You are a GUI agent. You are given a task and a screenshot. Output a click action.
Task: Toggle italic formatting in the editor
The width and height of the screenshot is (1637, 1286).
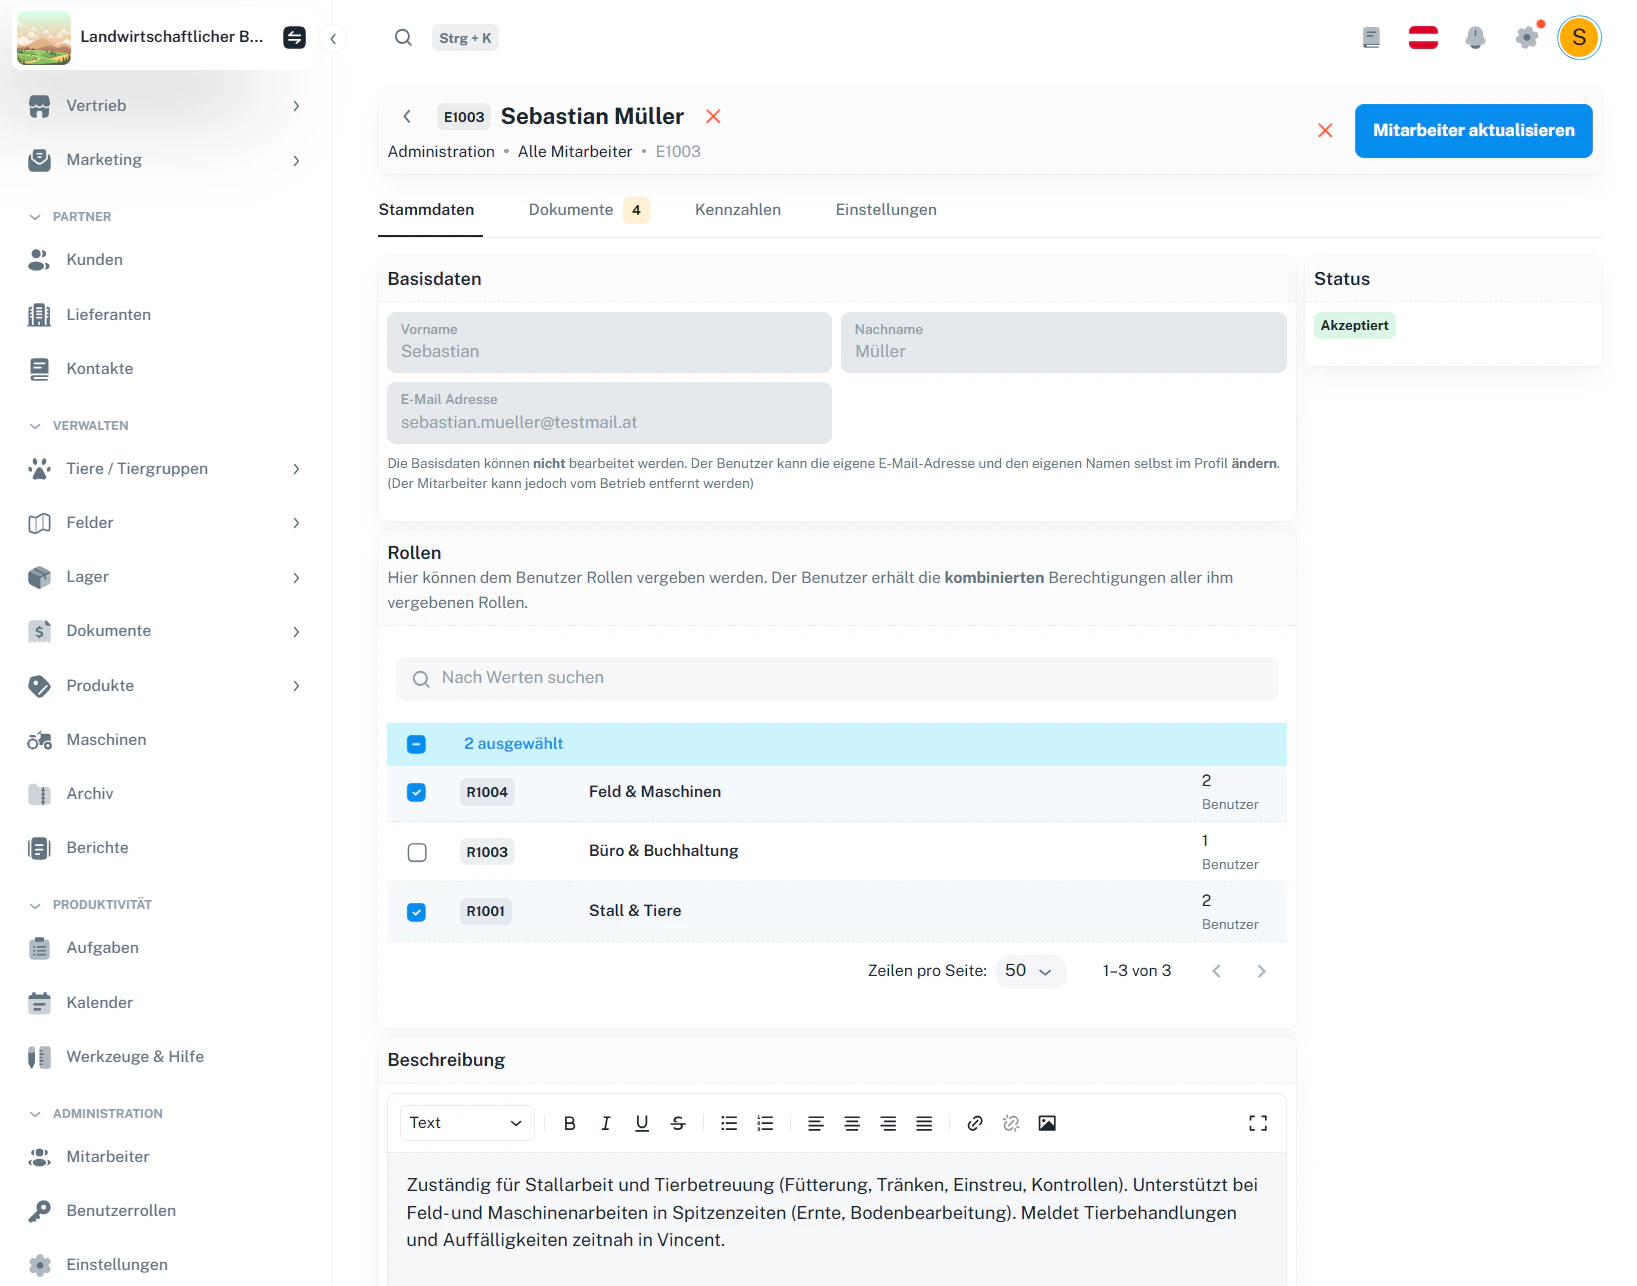pos(605,1123)
